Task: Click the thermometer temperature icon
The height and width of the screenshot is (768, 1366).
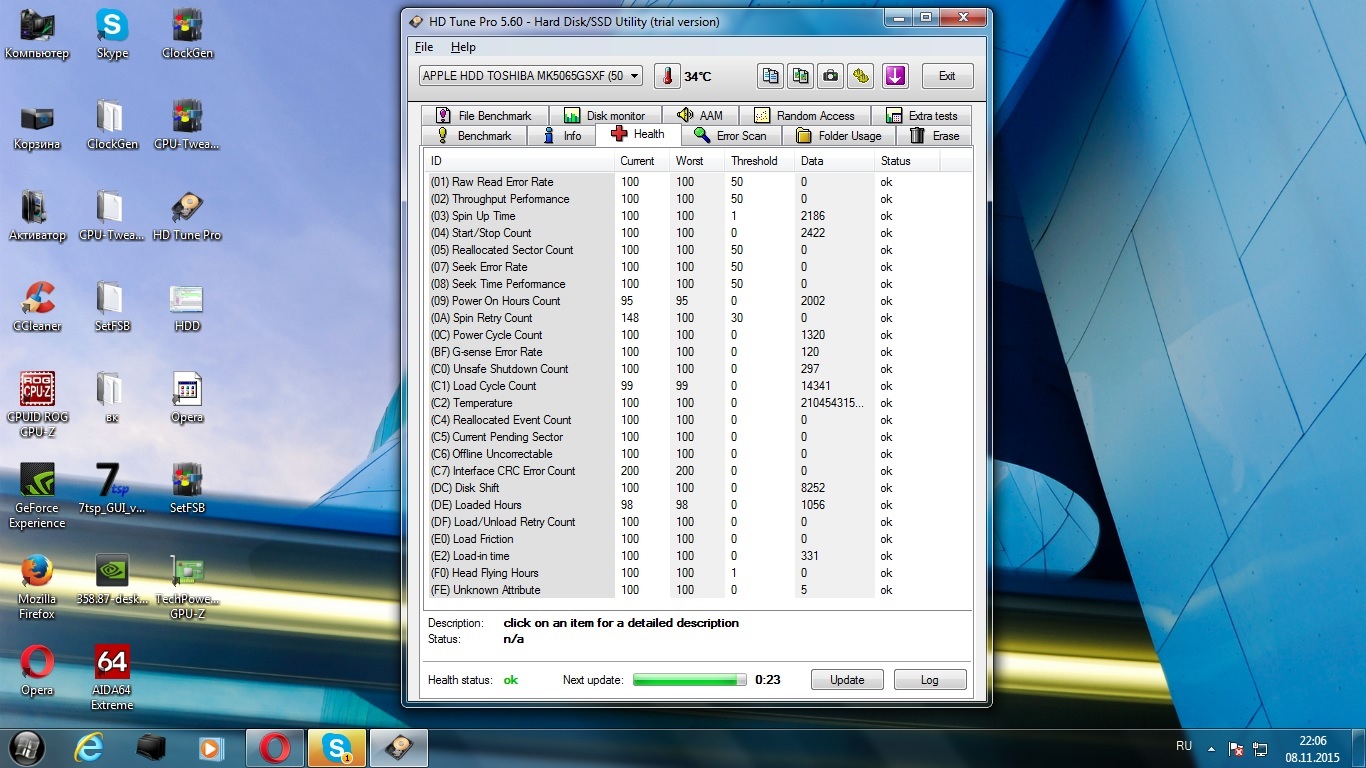Action: pyautogui.click(x=667, y=76)
